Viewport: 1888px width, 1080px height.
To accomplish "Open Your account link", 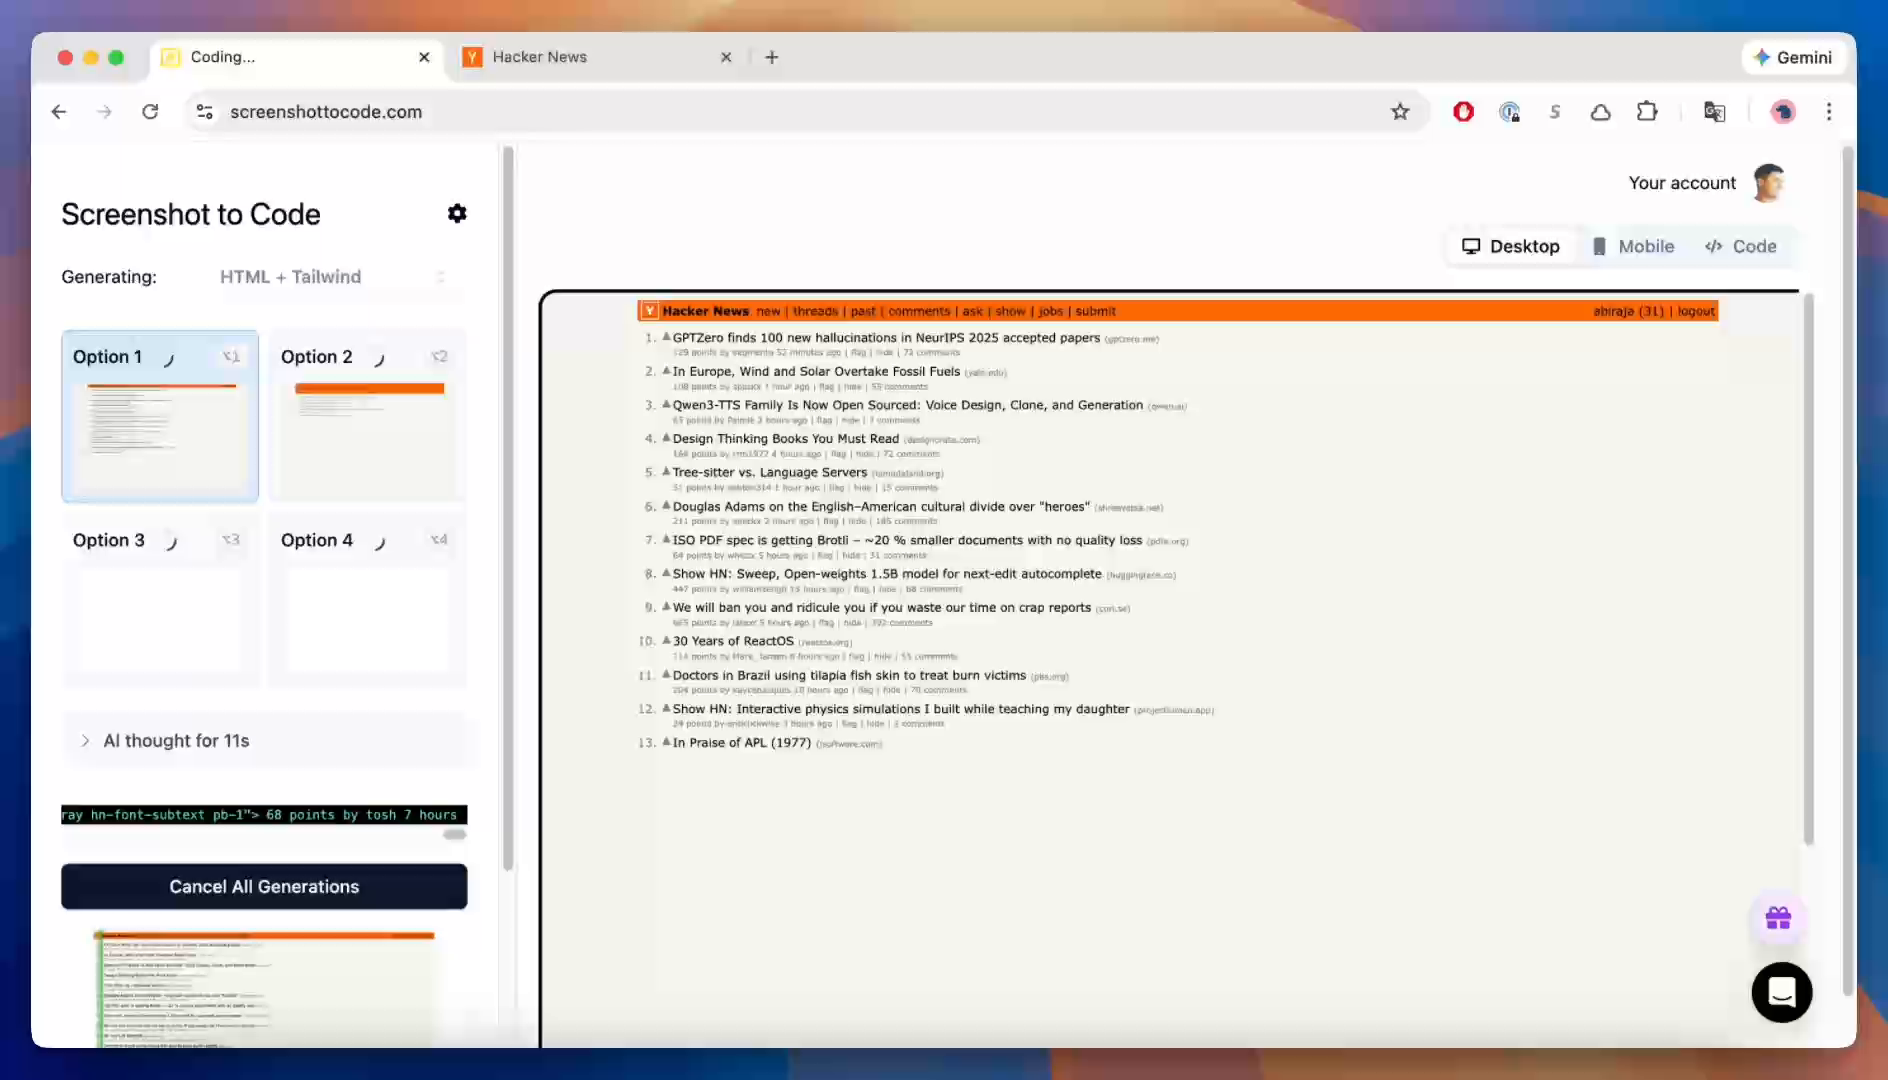I will click(x=1682, y=183).
